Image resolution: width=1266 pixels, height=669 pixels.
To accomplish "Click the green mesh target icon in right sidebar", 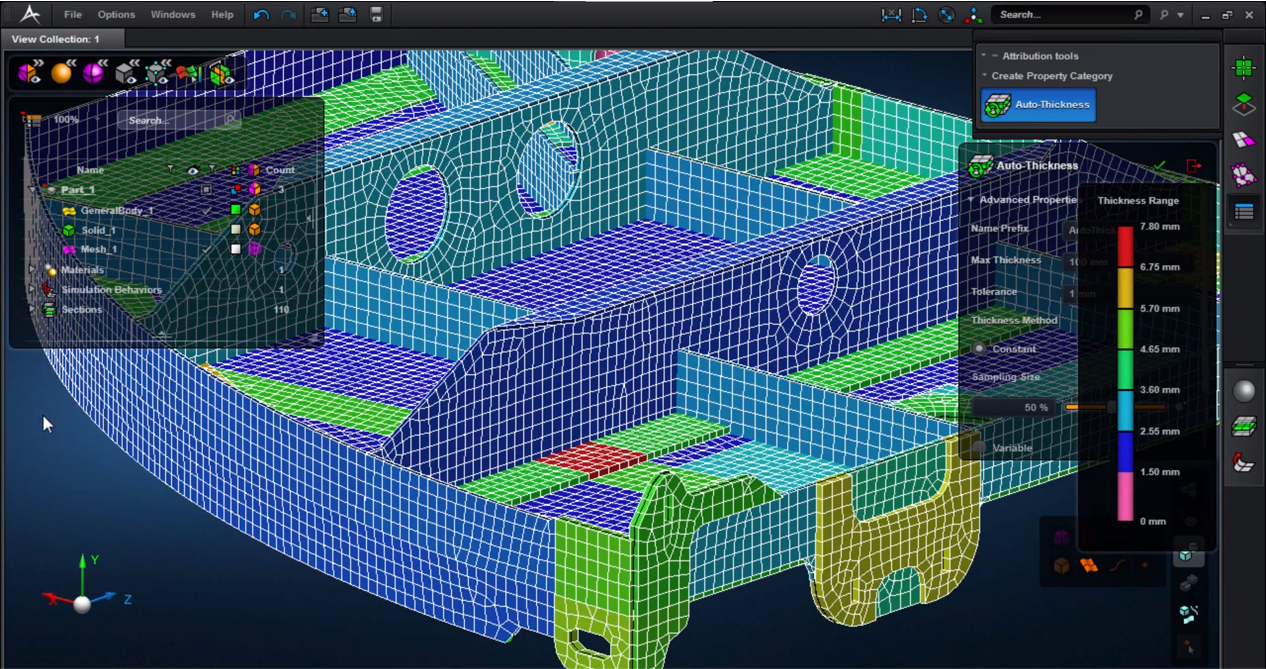I will click(1243, 67).
